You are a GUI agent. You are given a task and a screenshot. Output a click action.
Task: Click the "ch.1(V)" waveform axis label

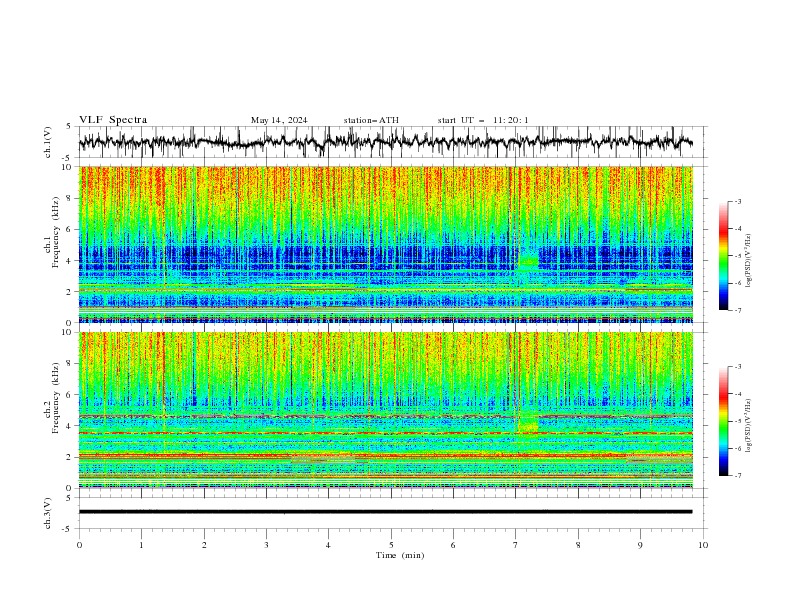(x=48, y=142)
